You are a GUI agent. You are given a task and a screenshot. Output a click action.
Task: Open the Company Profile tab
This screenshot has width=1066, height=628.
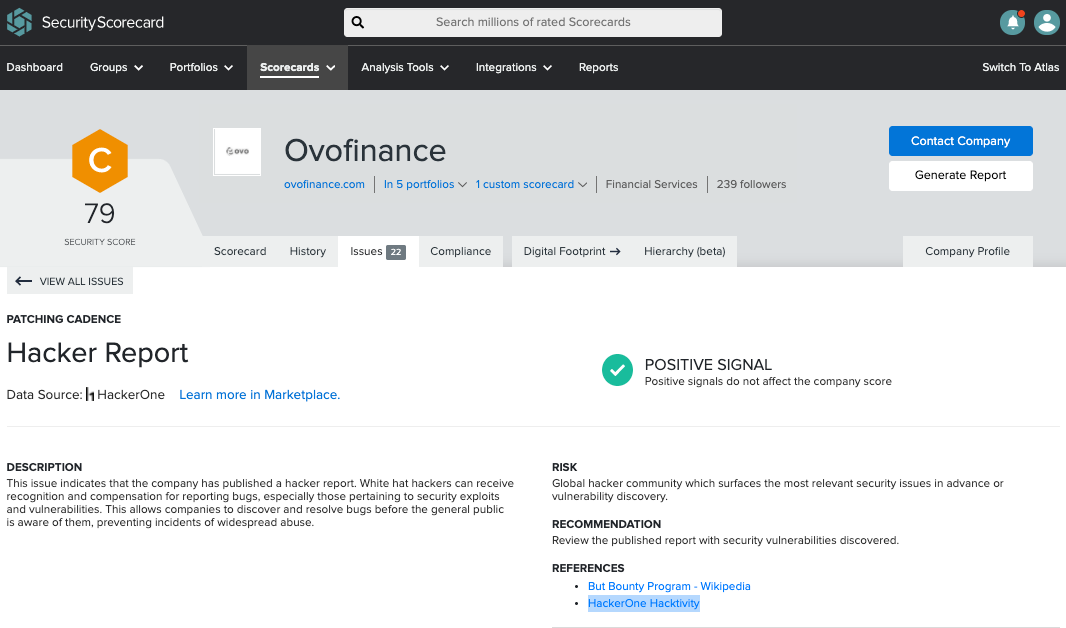point(967,251)
